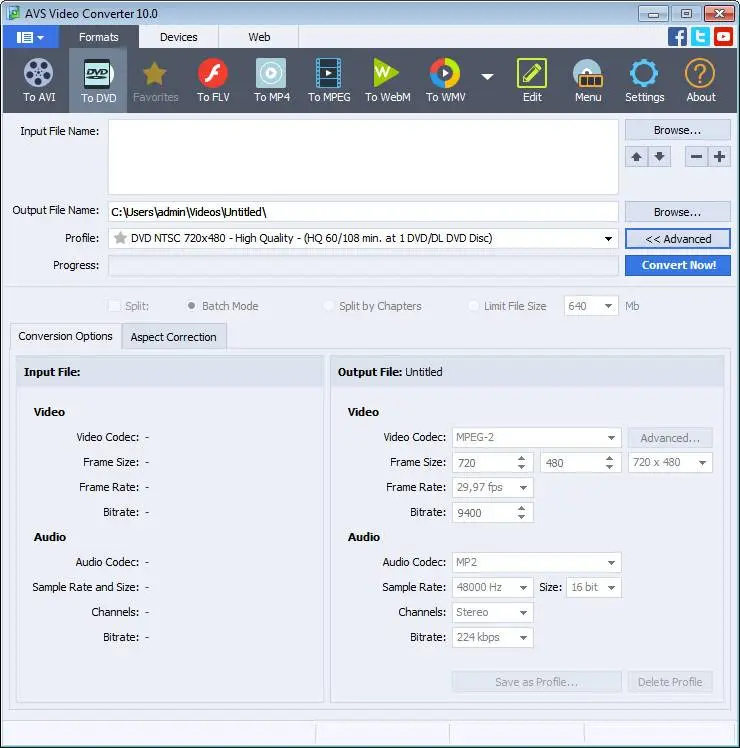Click the Progress bar
This screenshot has width=740, height=748.
(x=363, y=265)
